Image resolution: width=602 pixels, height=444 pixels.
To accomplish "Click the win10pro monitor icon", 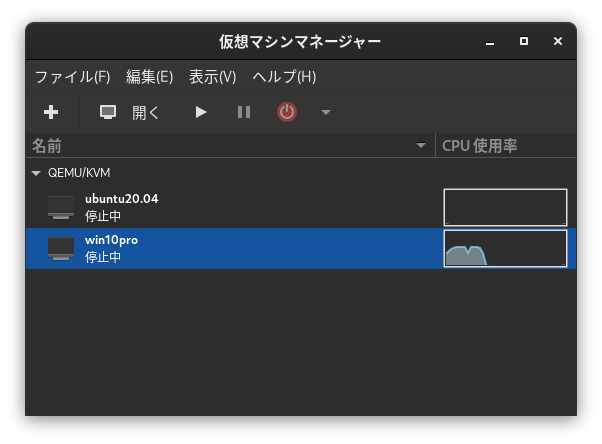I will tap(61, 249).
